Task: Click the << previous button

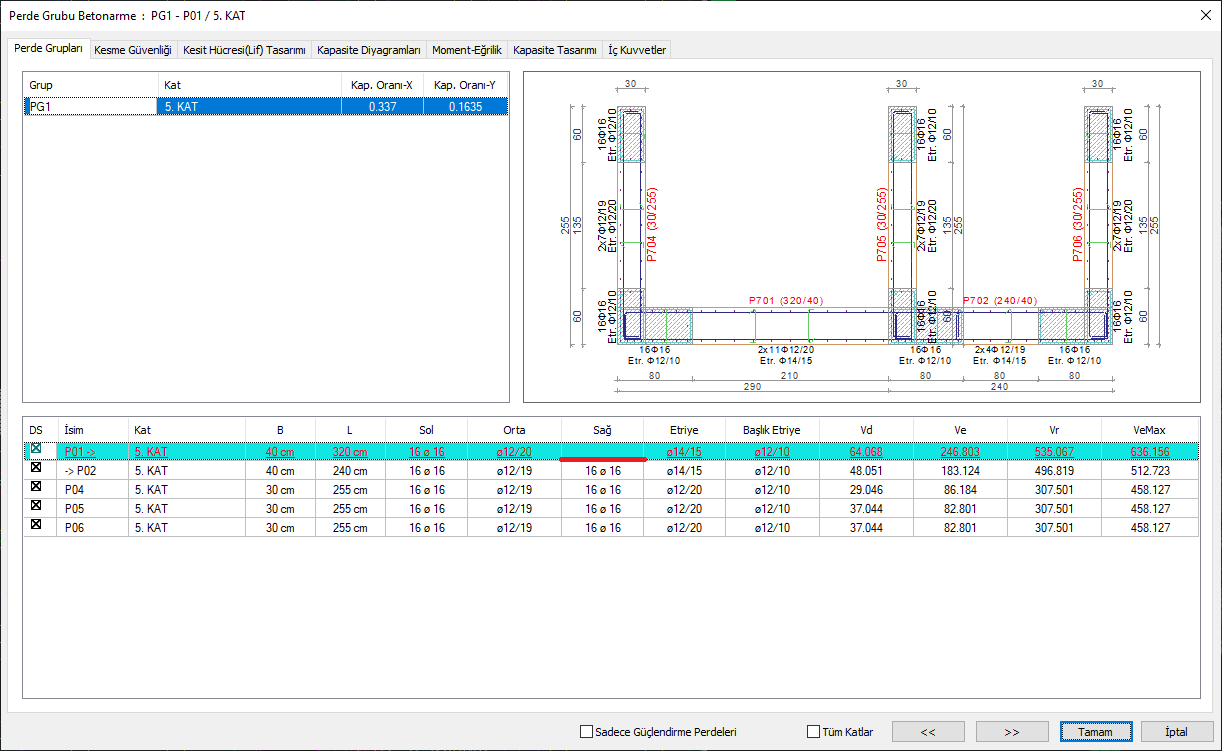Action: click(x=928, y=732)
